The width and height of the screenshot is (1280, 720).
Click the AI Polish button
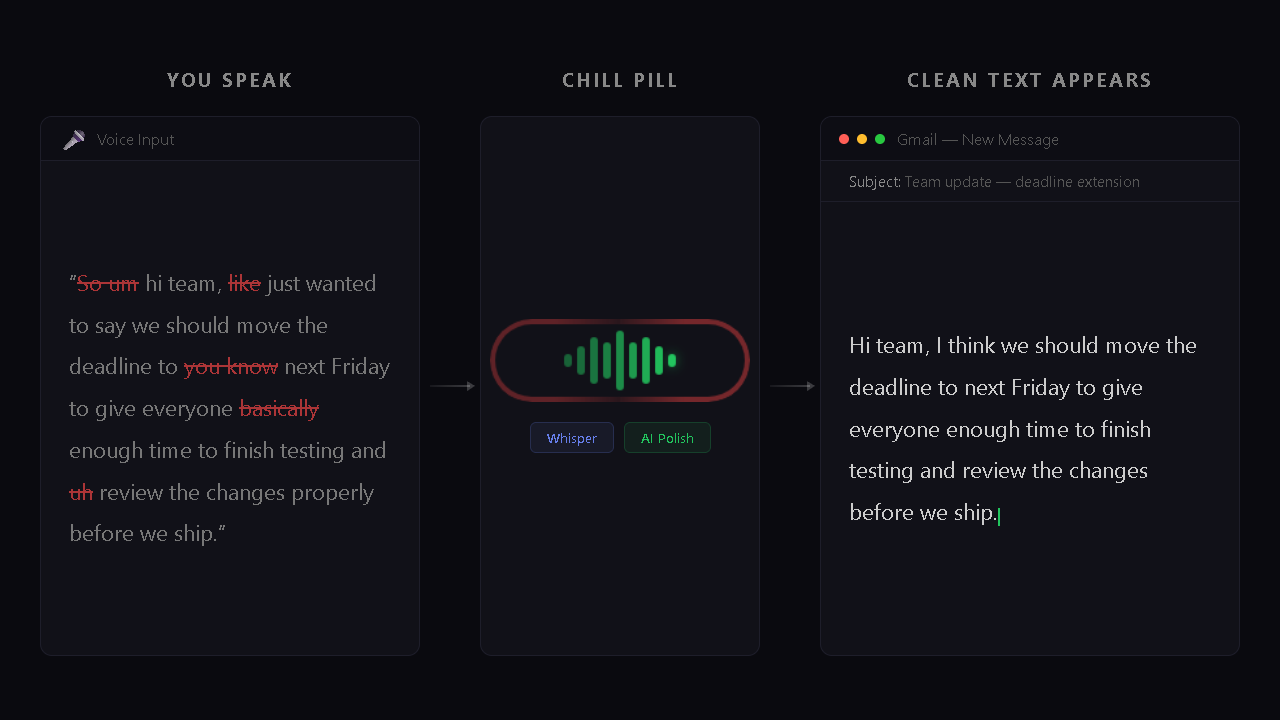(x=667, y=437)
